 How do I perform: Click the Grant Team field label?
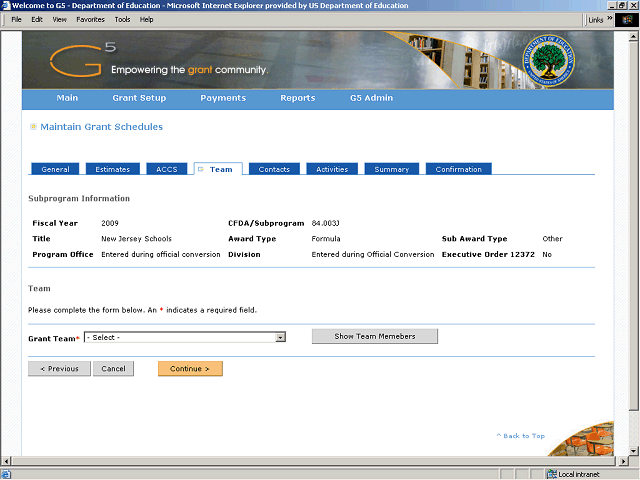tap(53, 338)
